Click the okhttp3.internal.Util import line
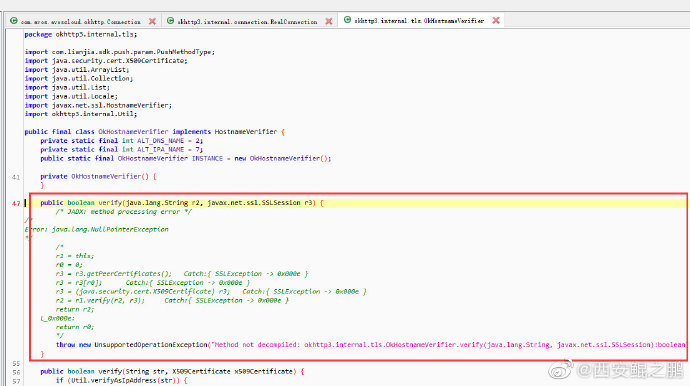 pyautogui.click(x=81, y=114)
